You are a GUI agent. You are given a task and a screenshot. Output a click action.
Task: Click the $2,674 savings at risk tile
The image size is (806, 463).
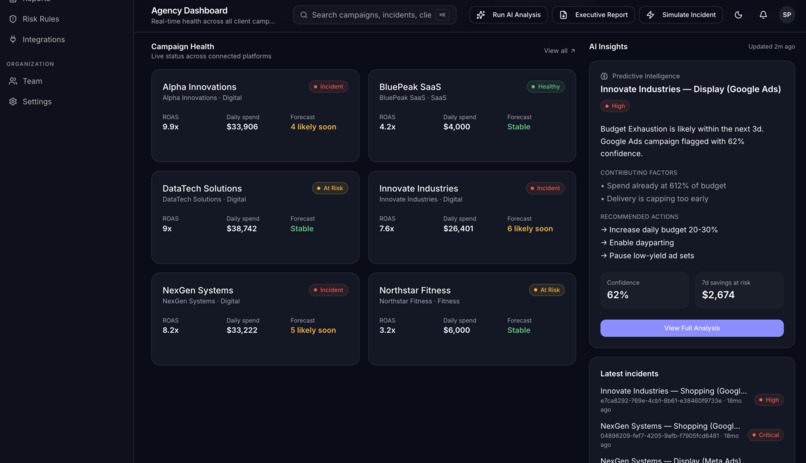740,290
